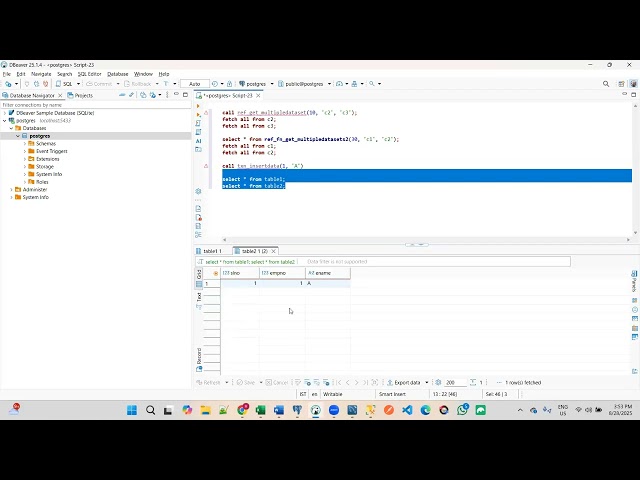This screenshot has width=640, height=480.
Task: Click the AI assistant icon in editor sidebar
Action: 198,141
